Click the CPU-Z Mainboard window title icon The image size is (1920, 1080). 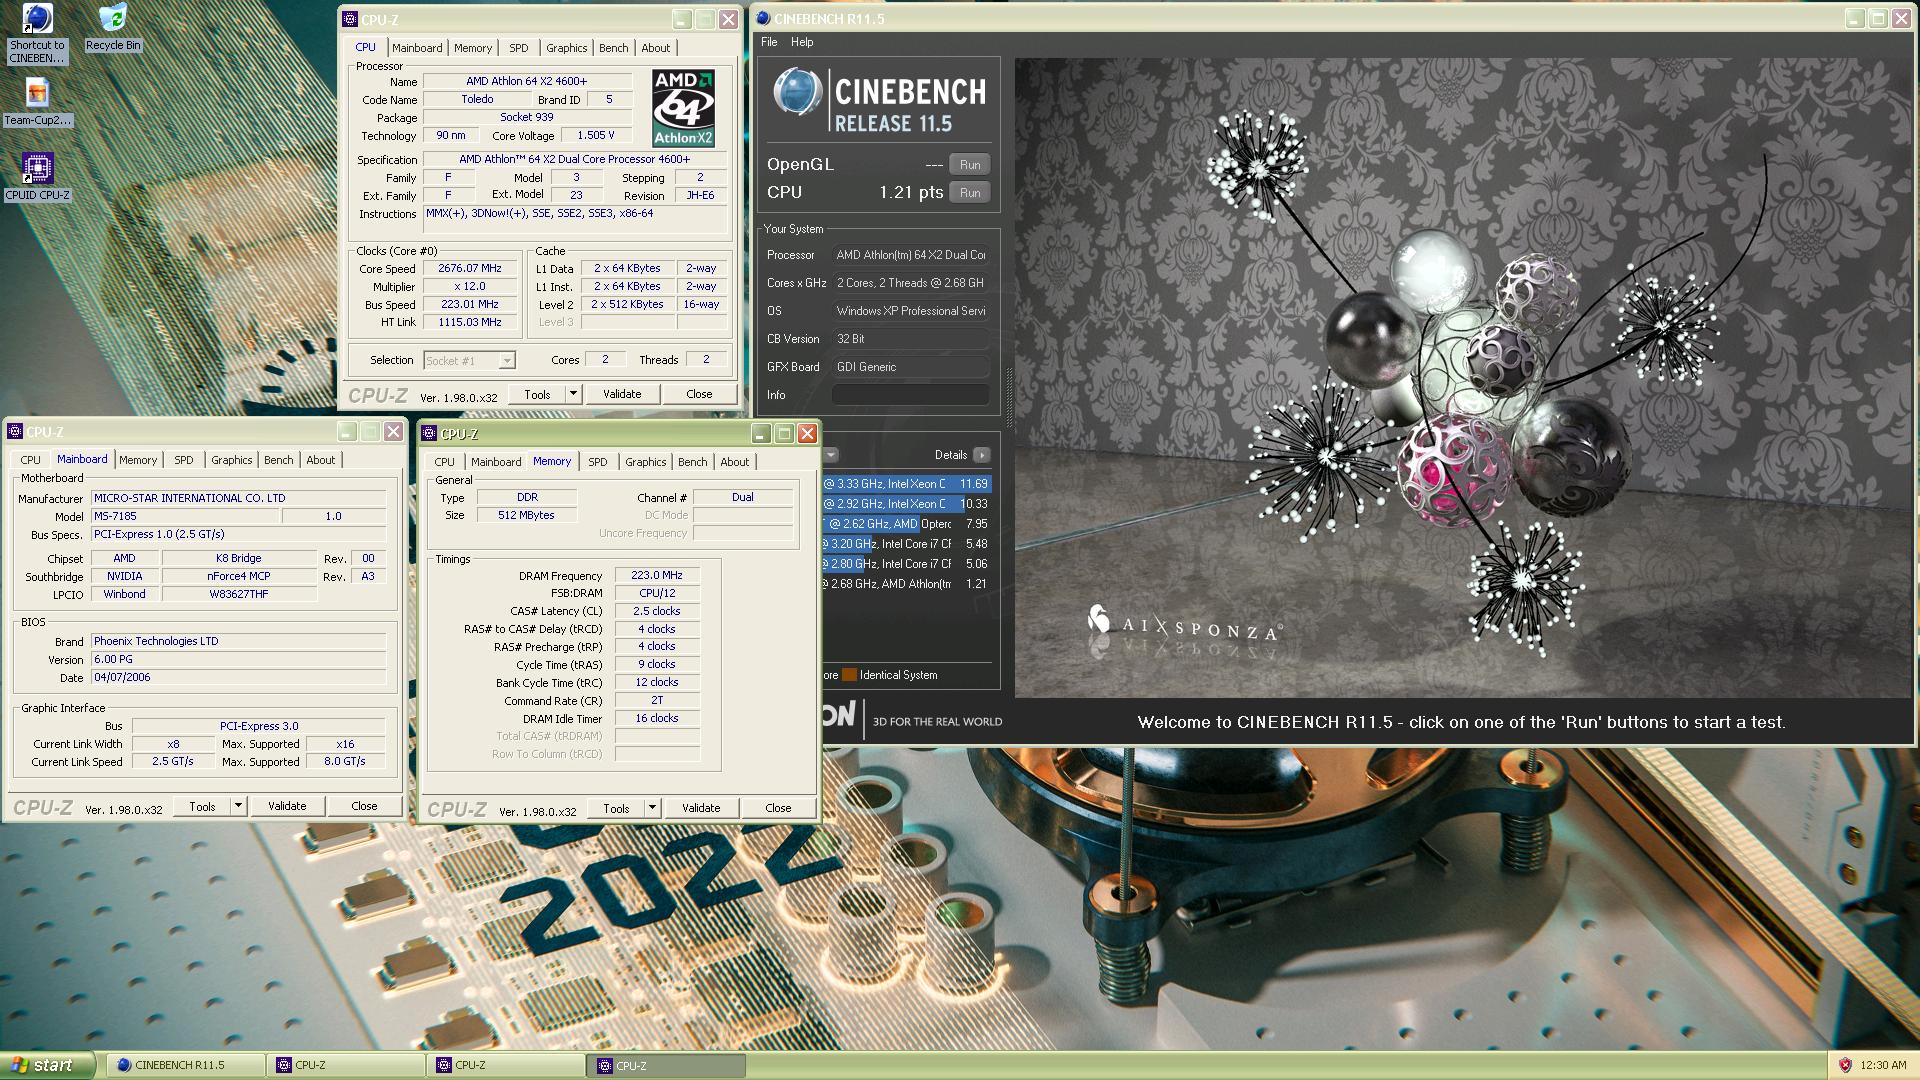tap(14, 432)
